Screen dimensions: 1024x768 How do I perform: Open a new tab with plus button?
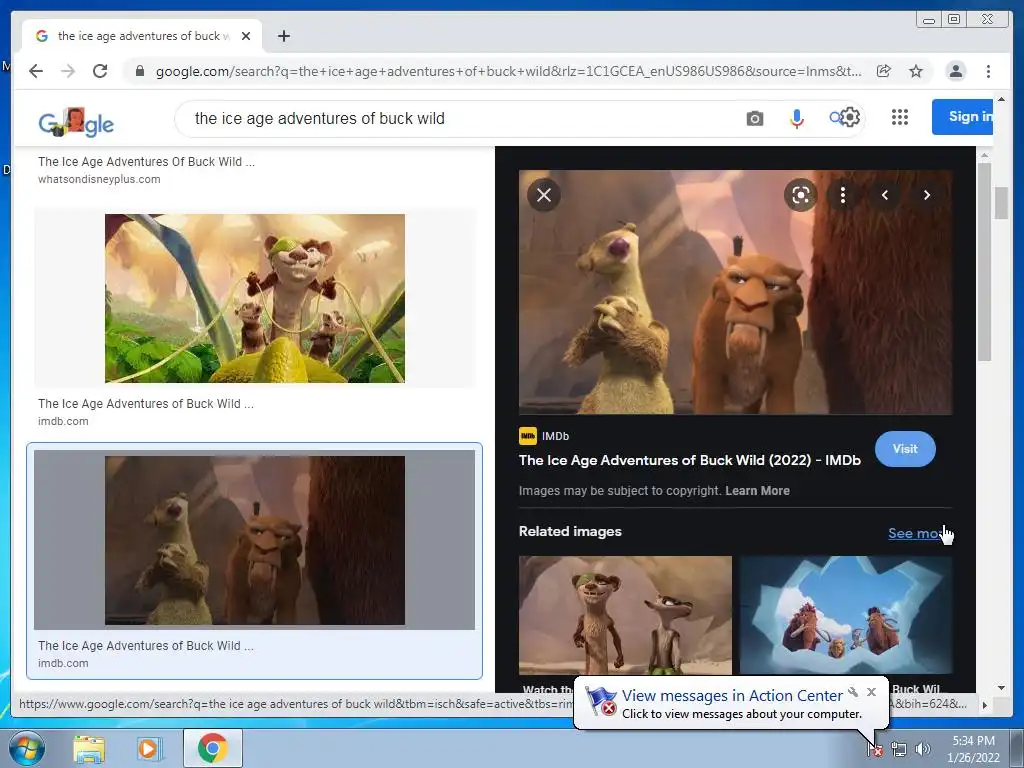click(x=283, y=36)
